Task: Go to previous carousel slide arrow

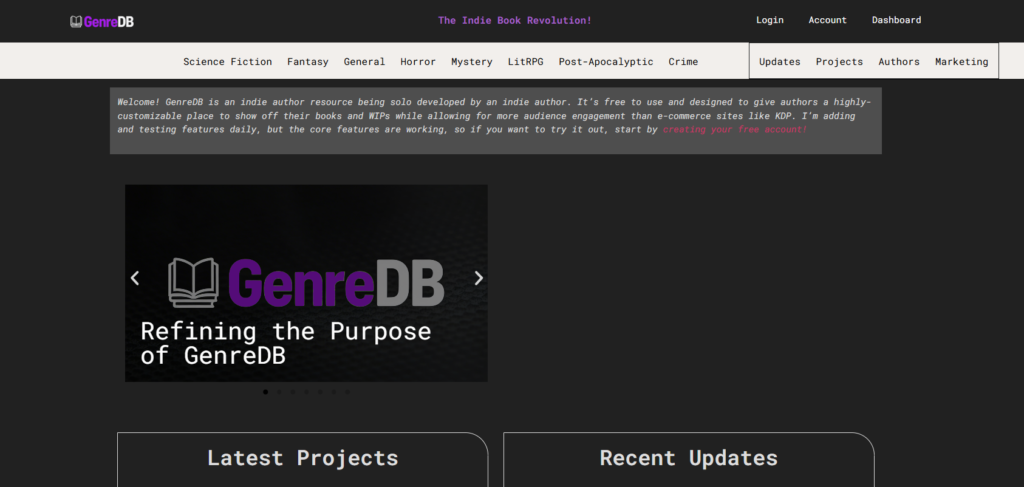Action: (135, 278)
